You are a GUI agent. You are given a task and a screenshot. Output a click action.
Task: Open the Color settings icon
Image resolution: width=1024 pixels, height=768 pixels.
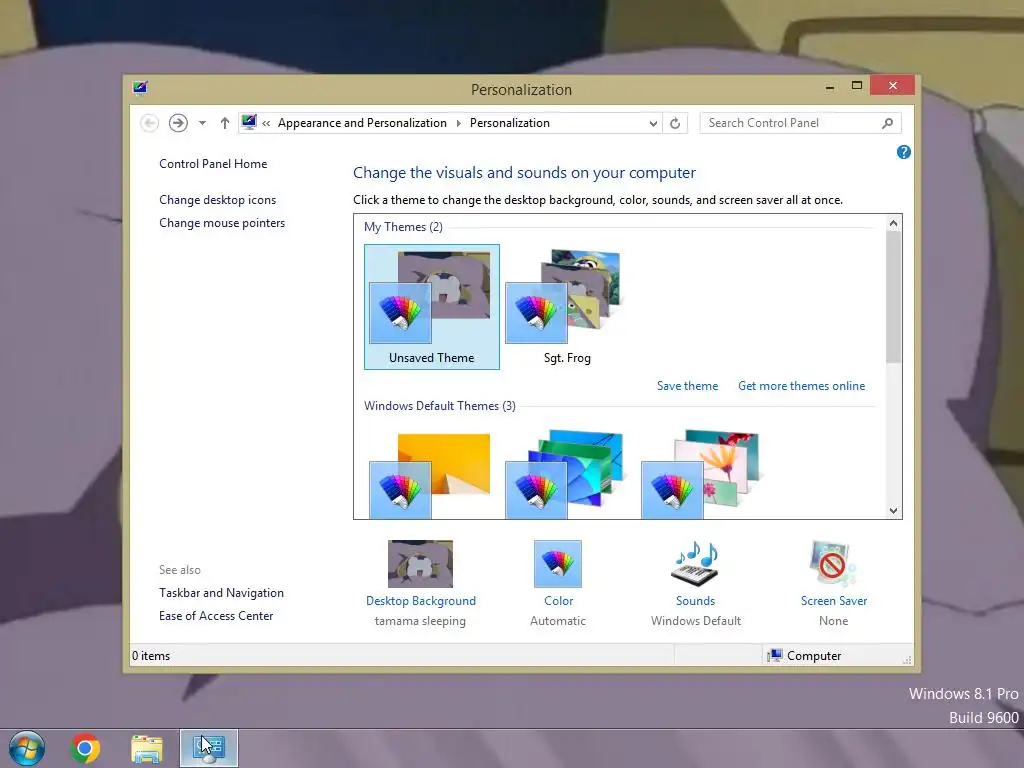coord(558,564)
